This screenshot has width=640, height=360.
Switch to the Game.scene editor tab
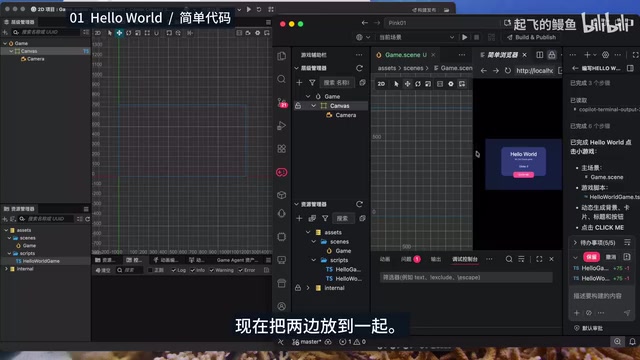click(x=402, y=55)
